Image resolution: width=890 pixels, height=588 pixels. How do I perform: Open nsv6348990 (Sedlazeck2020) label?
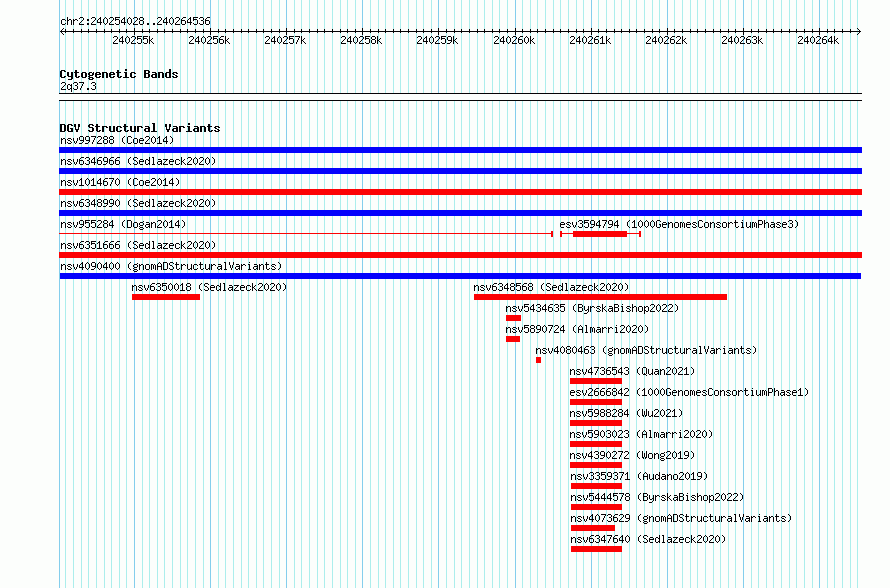click(138, 203)
